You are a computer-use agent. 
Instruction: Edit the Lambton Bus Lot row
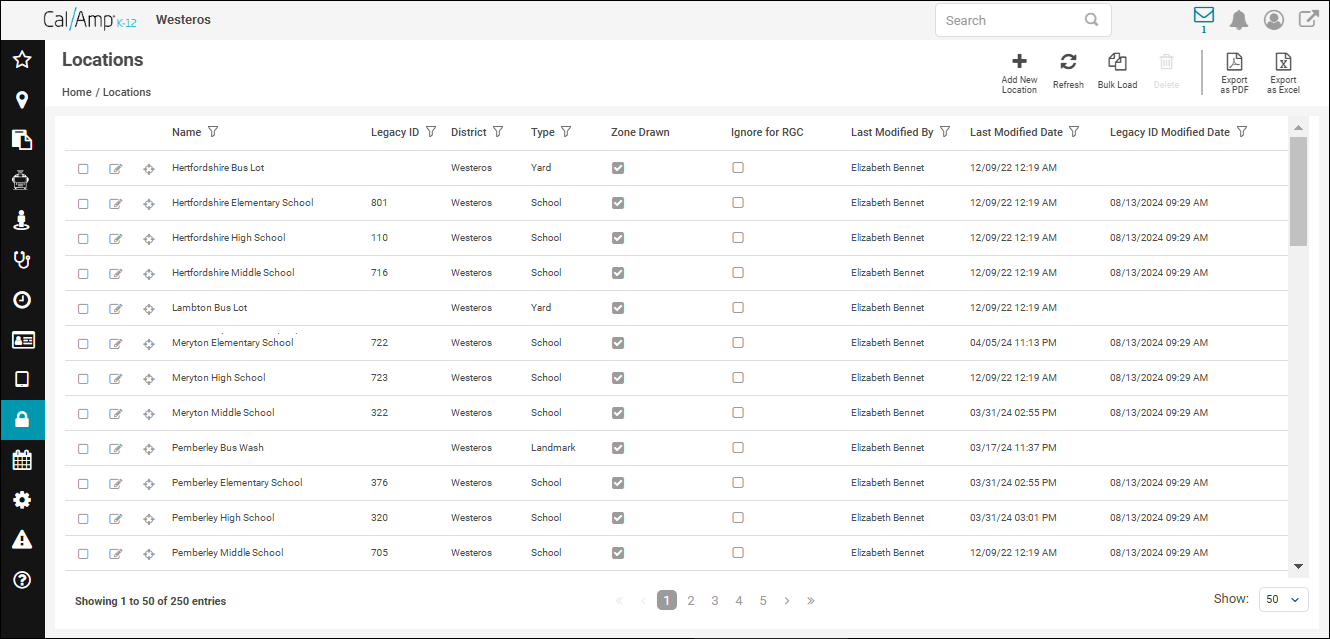coord(116,309)
